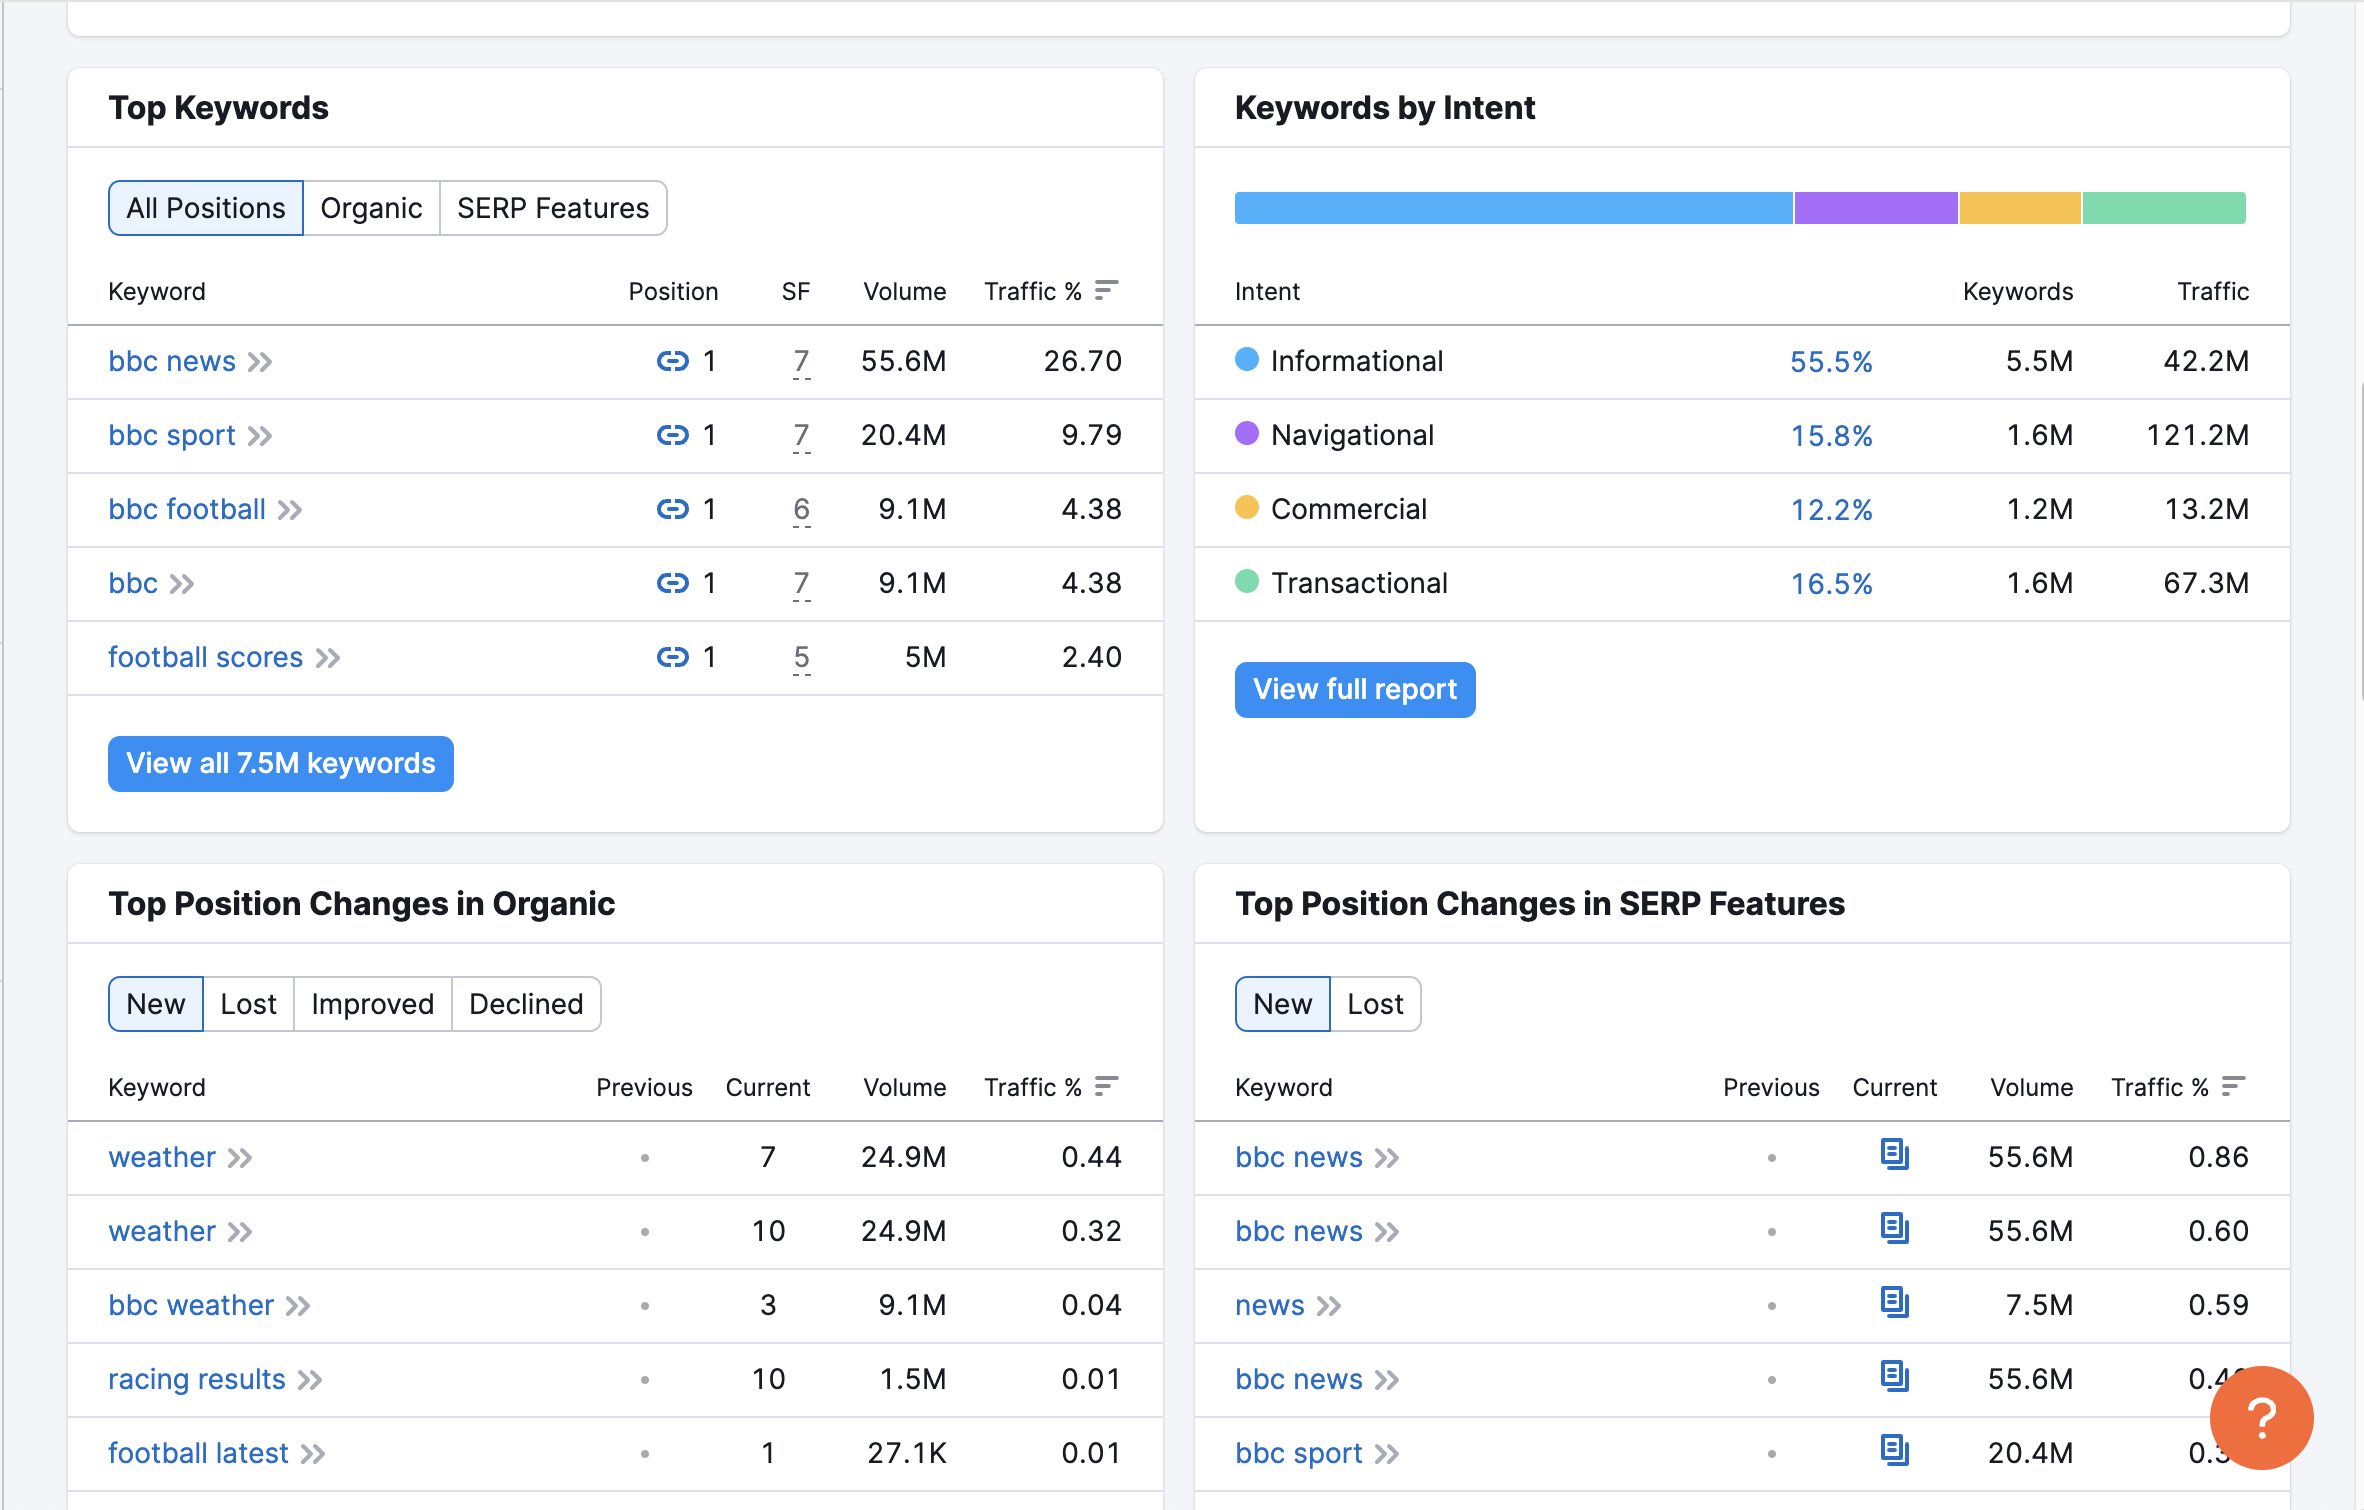Click View all 7.5M keywords button

[x=281, y=764]
